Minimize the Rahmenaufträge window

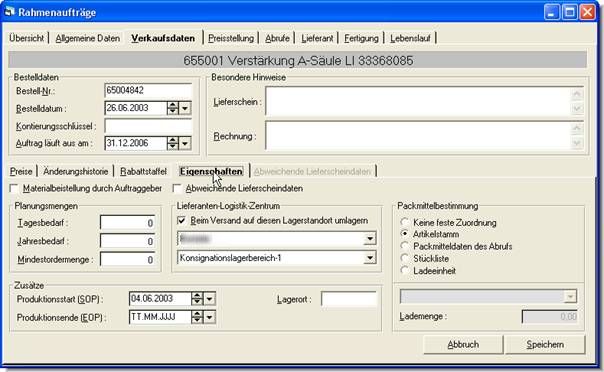coord(552,12)
